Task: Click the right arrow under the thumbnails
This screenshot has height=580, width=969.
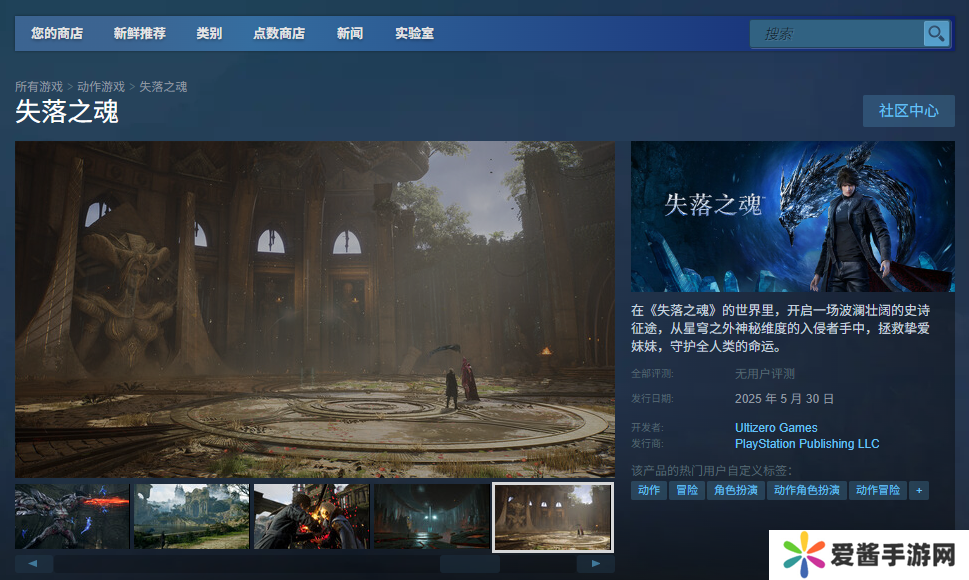Action: tap(596, 564)
